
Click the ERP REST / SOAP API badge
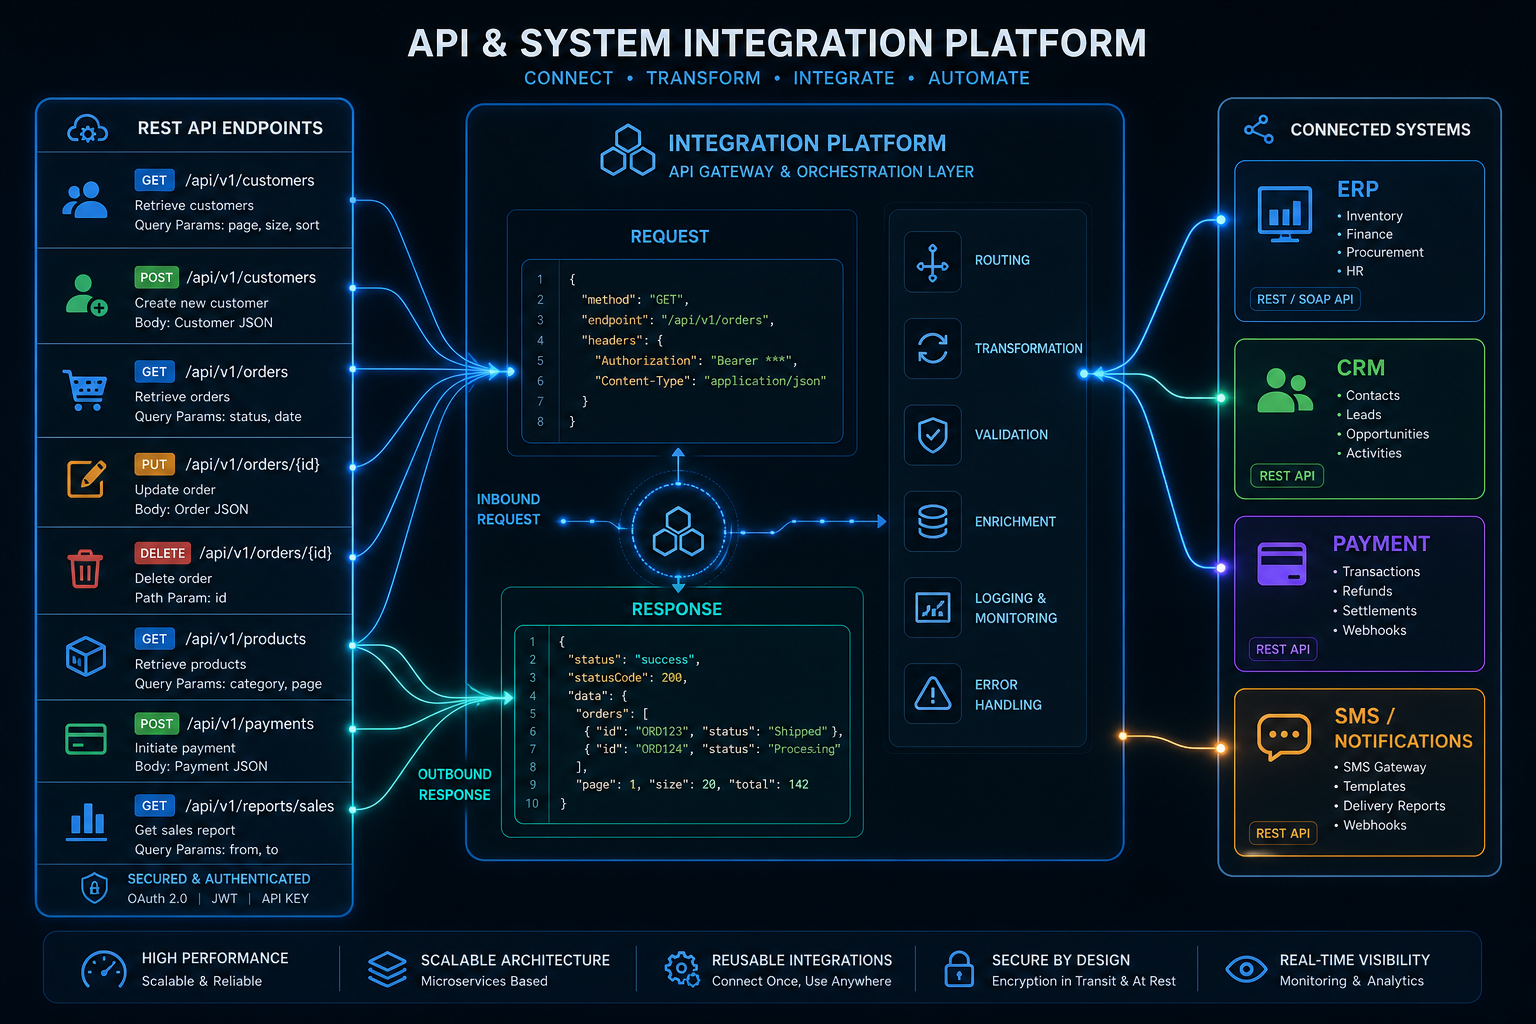[x=1305, y=299]
